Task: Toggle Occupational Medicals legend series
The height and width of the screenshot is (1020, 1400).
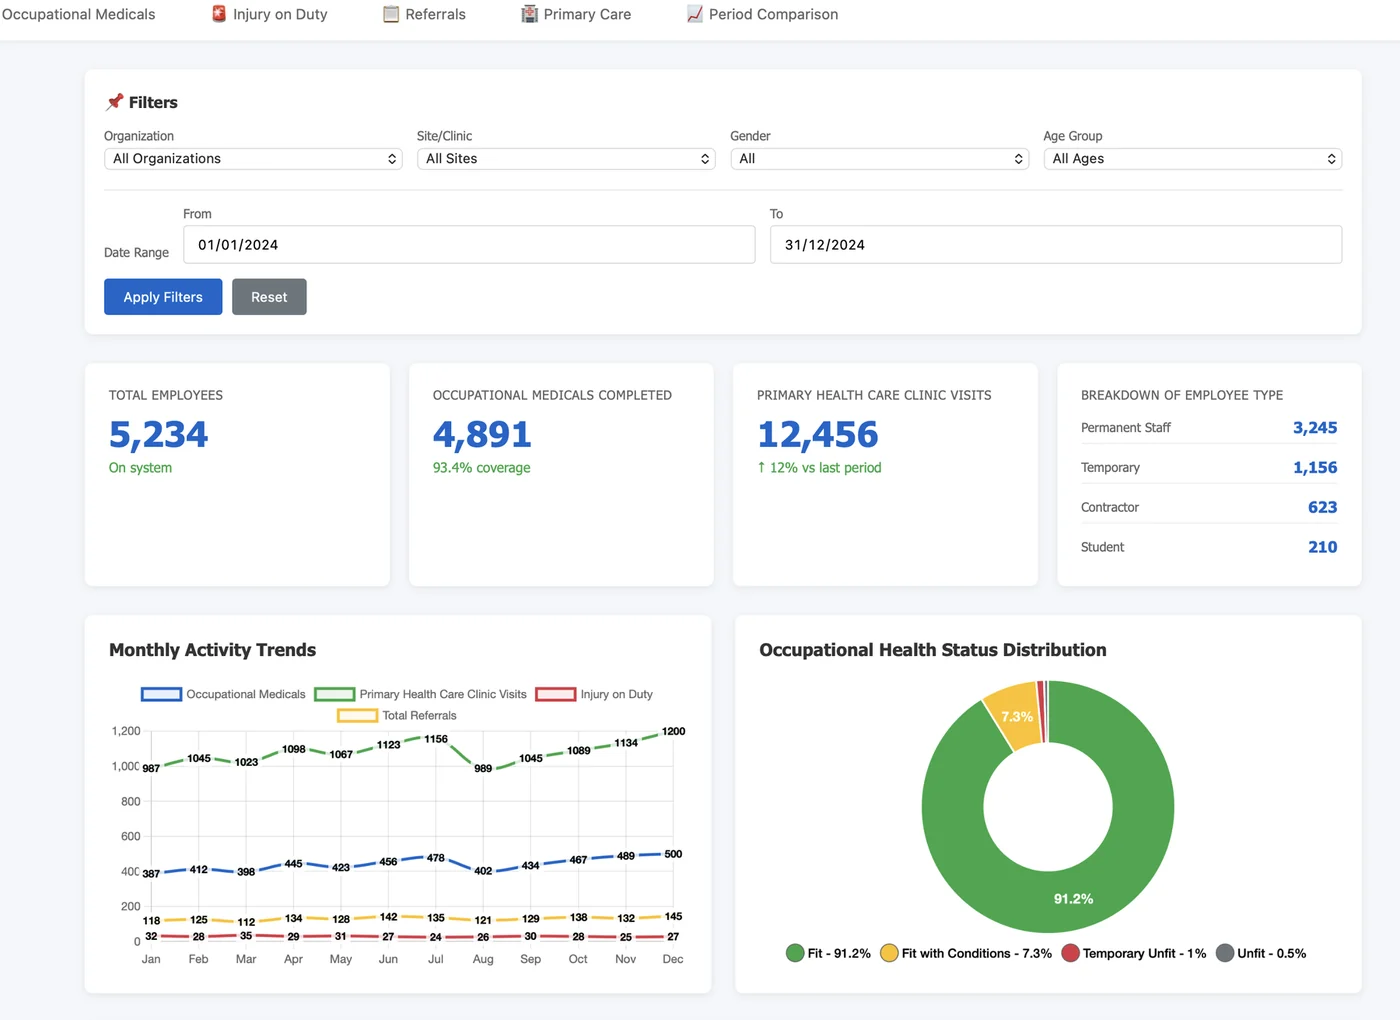Action: [223, 694]
